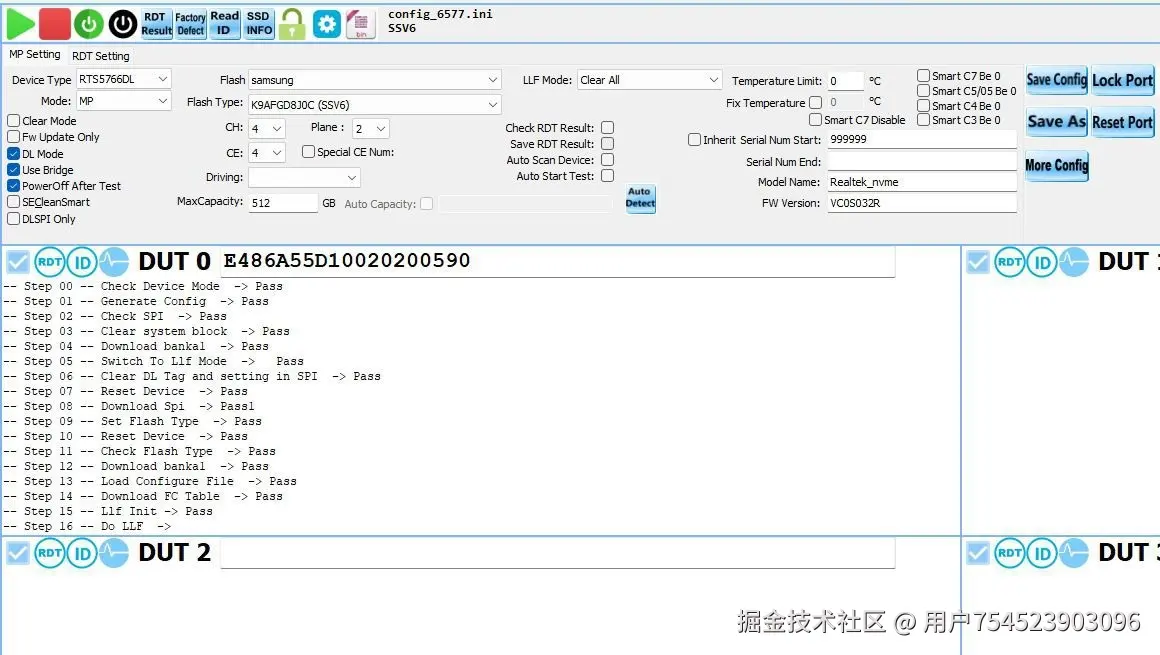Tick the Auto Start Test checkbox

click(x=607, y=176)
